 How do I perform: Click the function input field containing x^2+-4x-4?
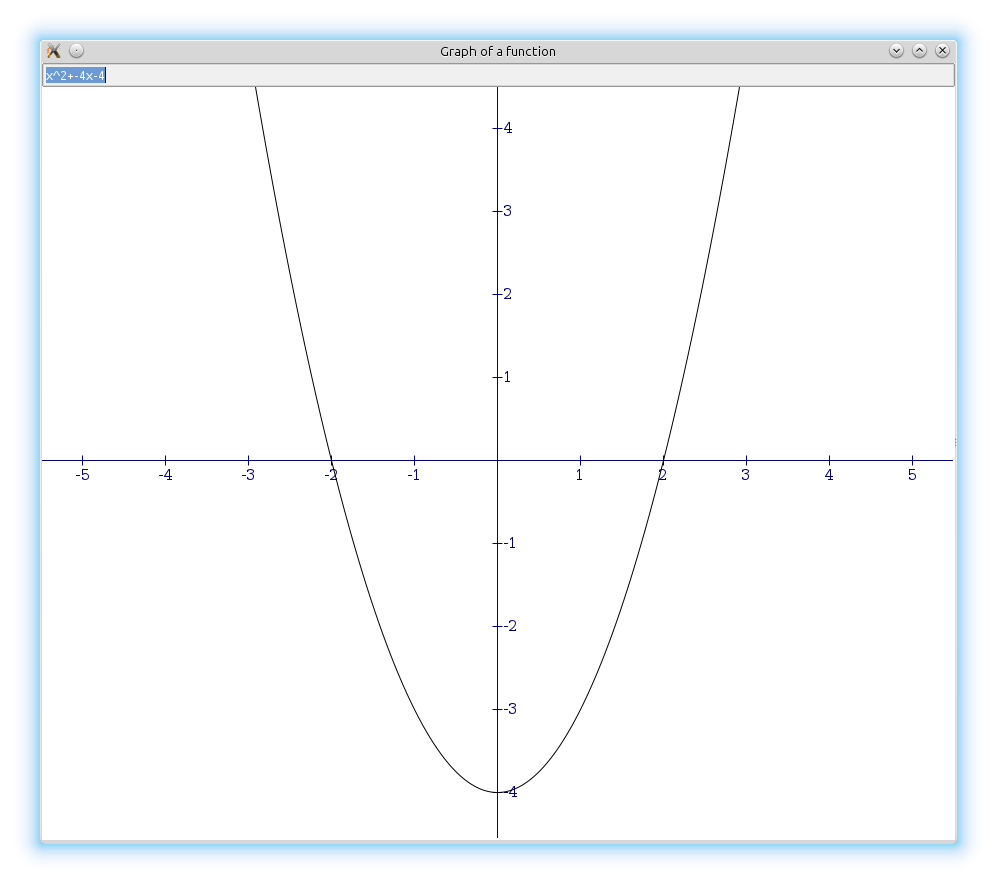498,76
